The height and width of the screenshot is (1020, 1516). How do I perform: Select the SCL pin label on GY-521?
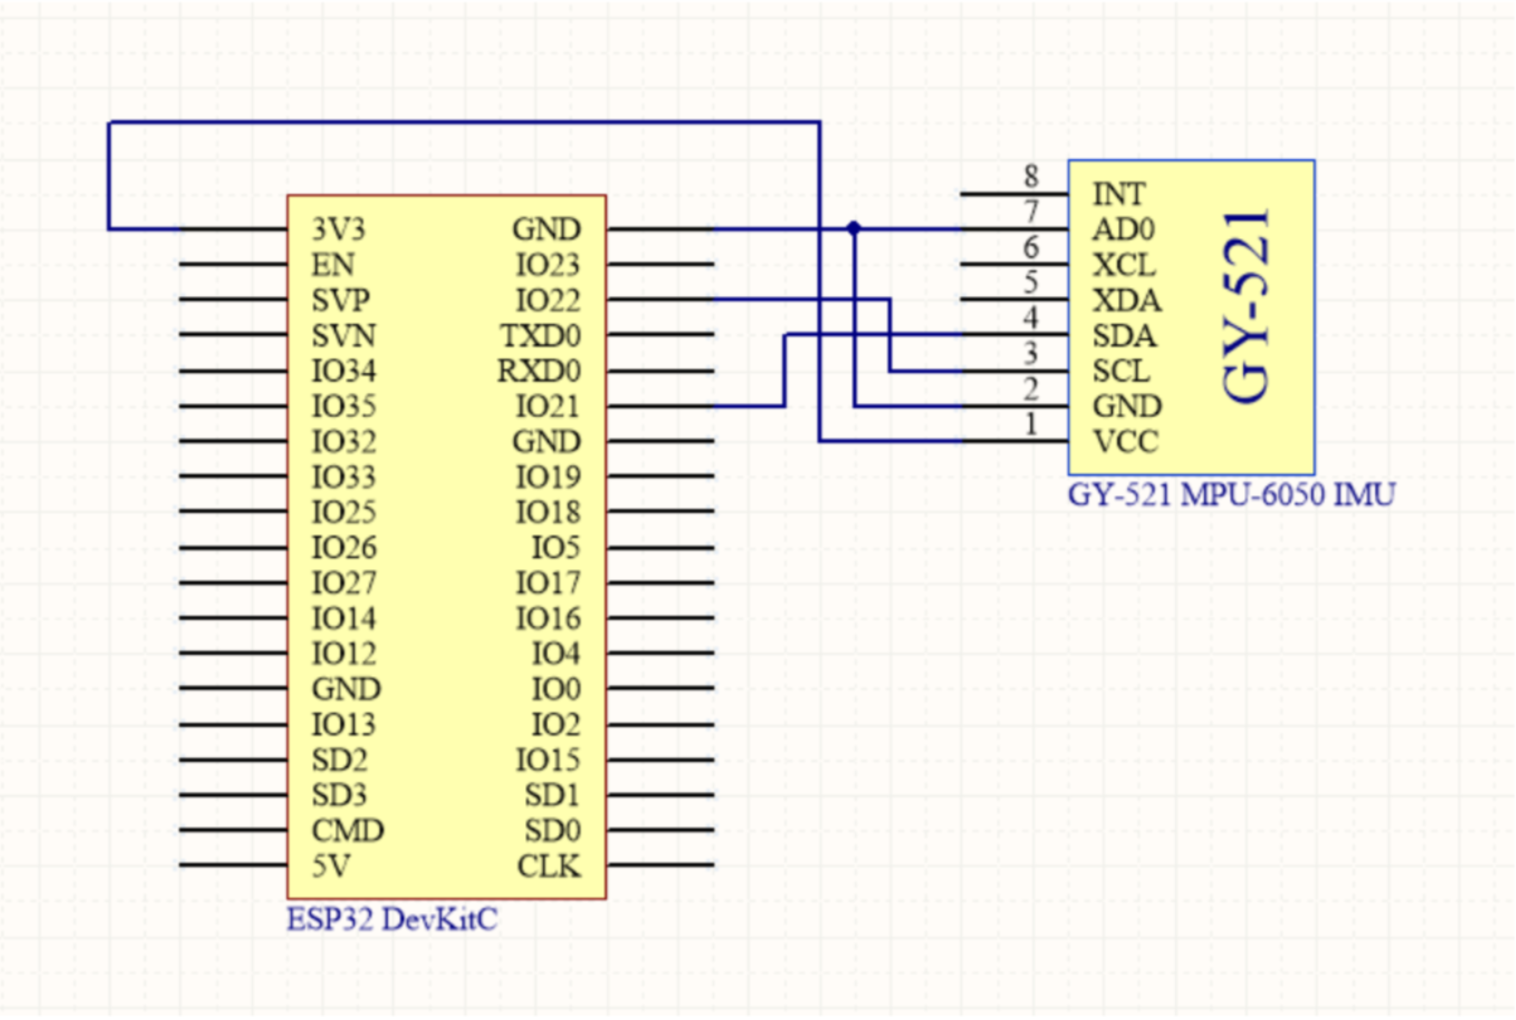(1121, 371)
